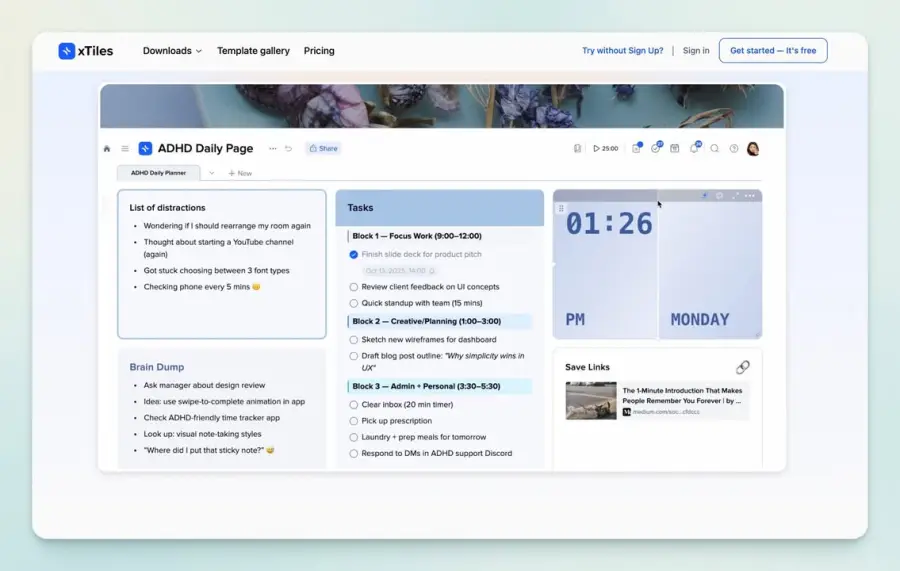
Task: Open the calendar icon in the toolbar
Action: 675,149
